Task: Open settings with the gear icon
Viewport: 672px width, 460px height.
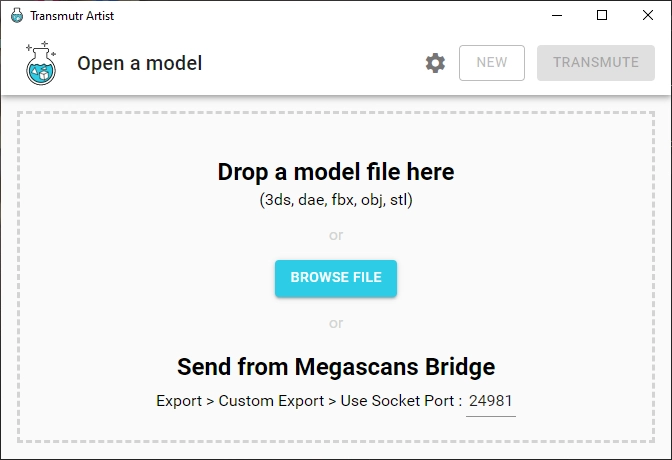Action: tap(435, 63)
